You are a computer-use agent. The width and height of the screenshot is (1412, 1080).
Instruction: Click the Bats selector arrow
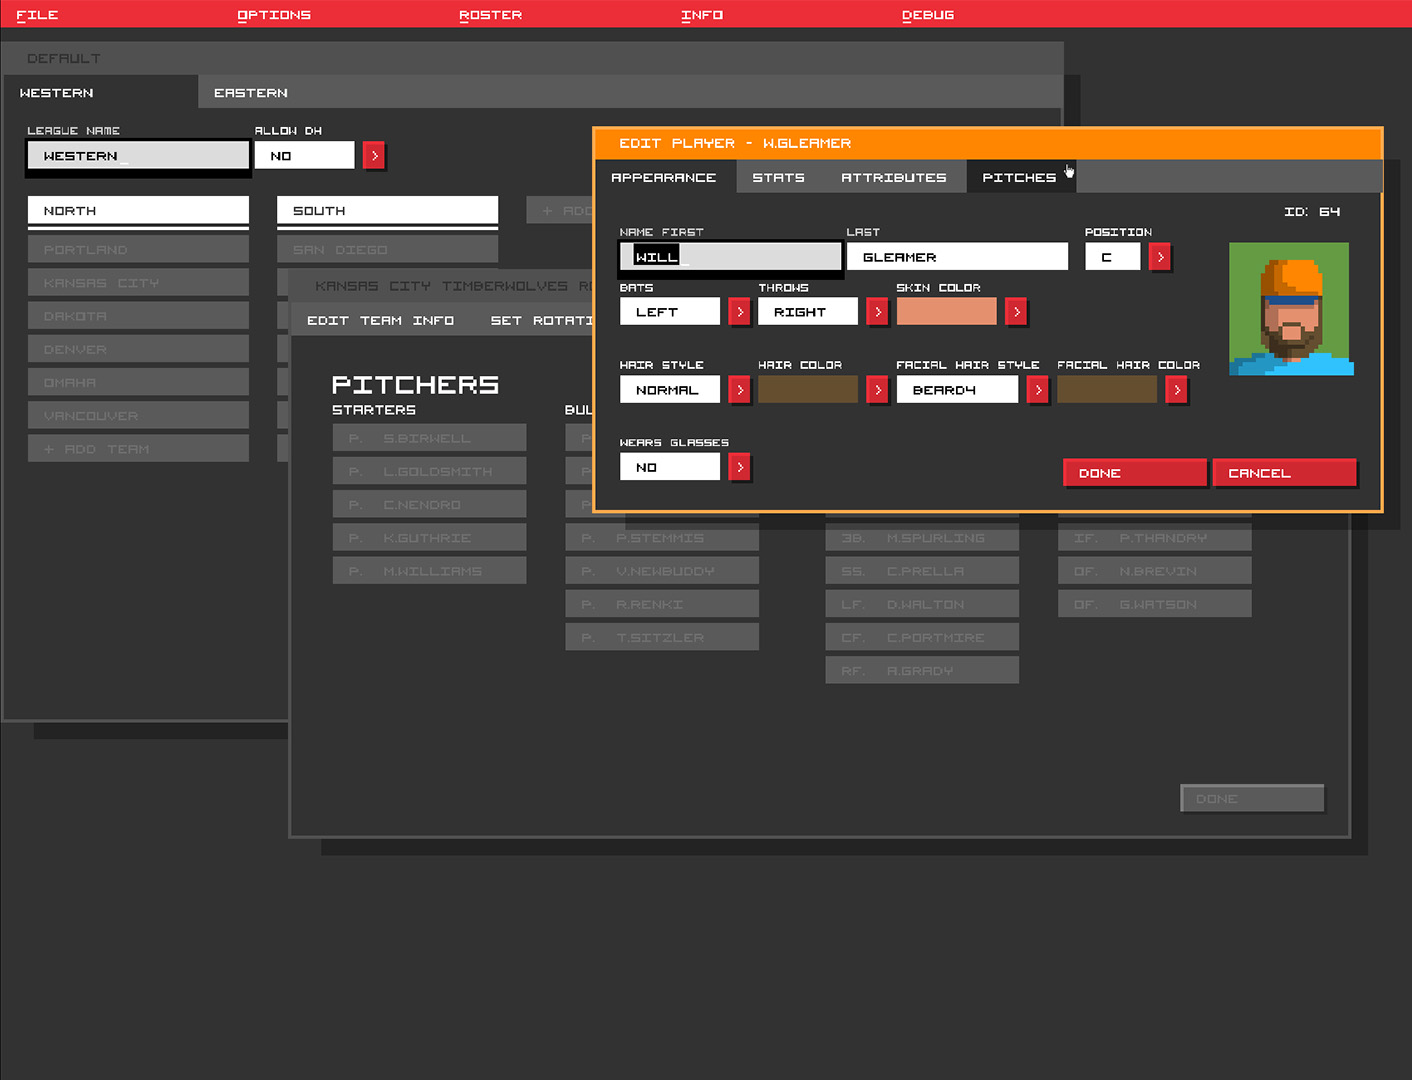(x=739, y=312)
